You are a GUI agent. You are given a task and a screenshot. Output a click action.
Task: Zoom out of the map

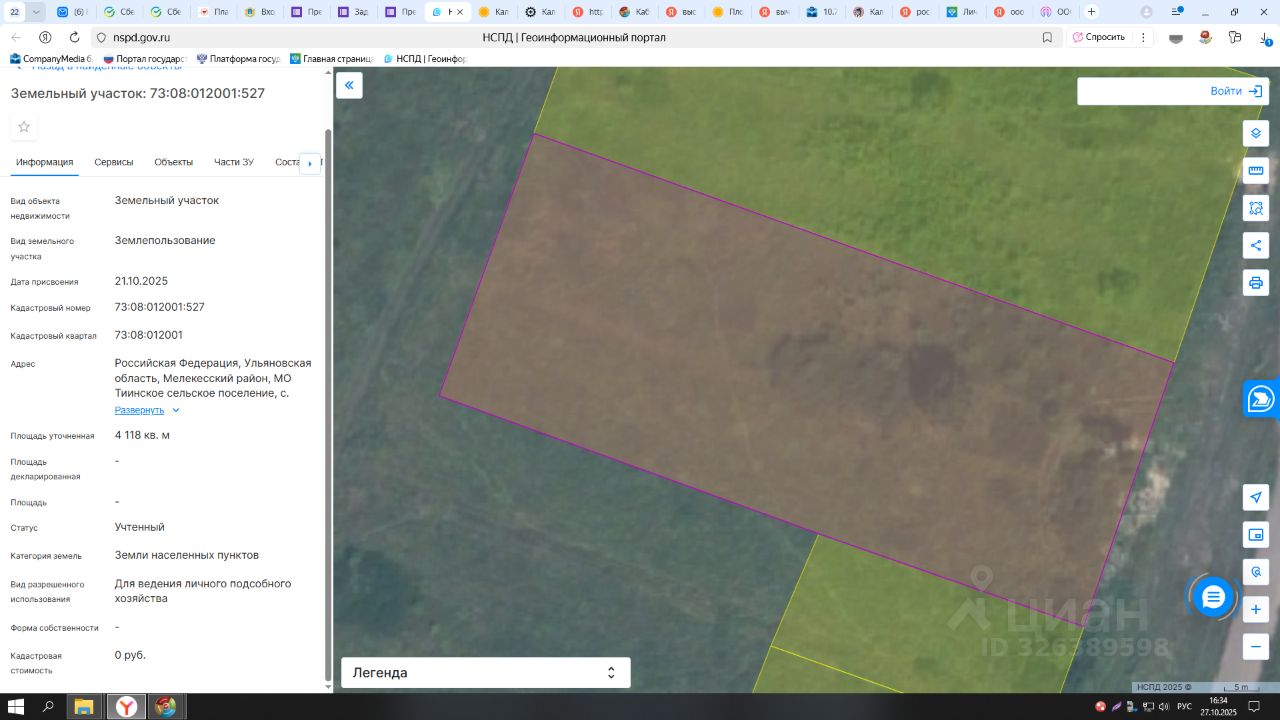point(1256,647)
